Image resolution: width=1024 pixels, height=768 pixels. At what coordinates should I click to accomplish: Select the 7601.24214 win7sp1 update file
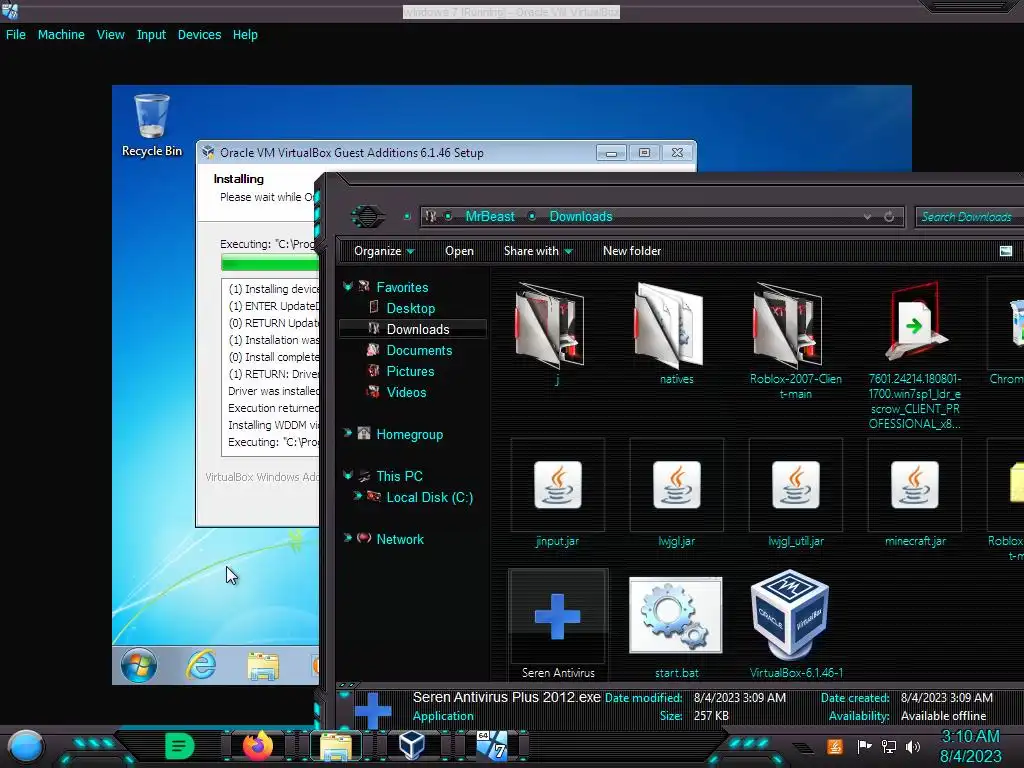[914, 356]
